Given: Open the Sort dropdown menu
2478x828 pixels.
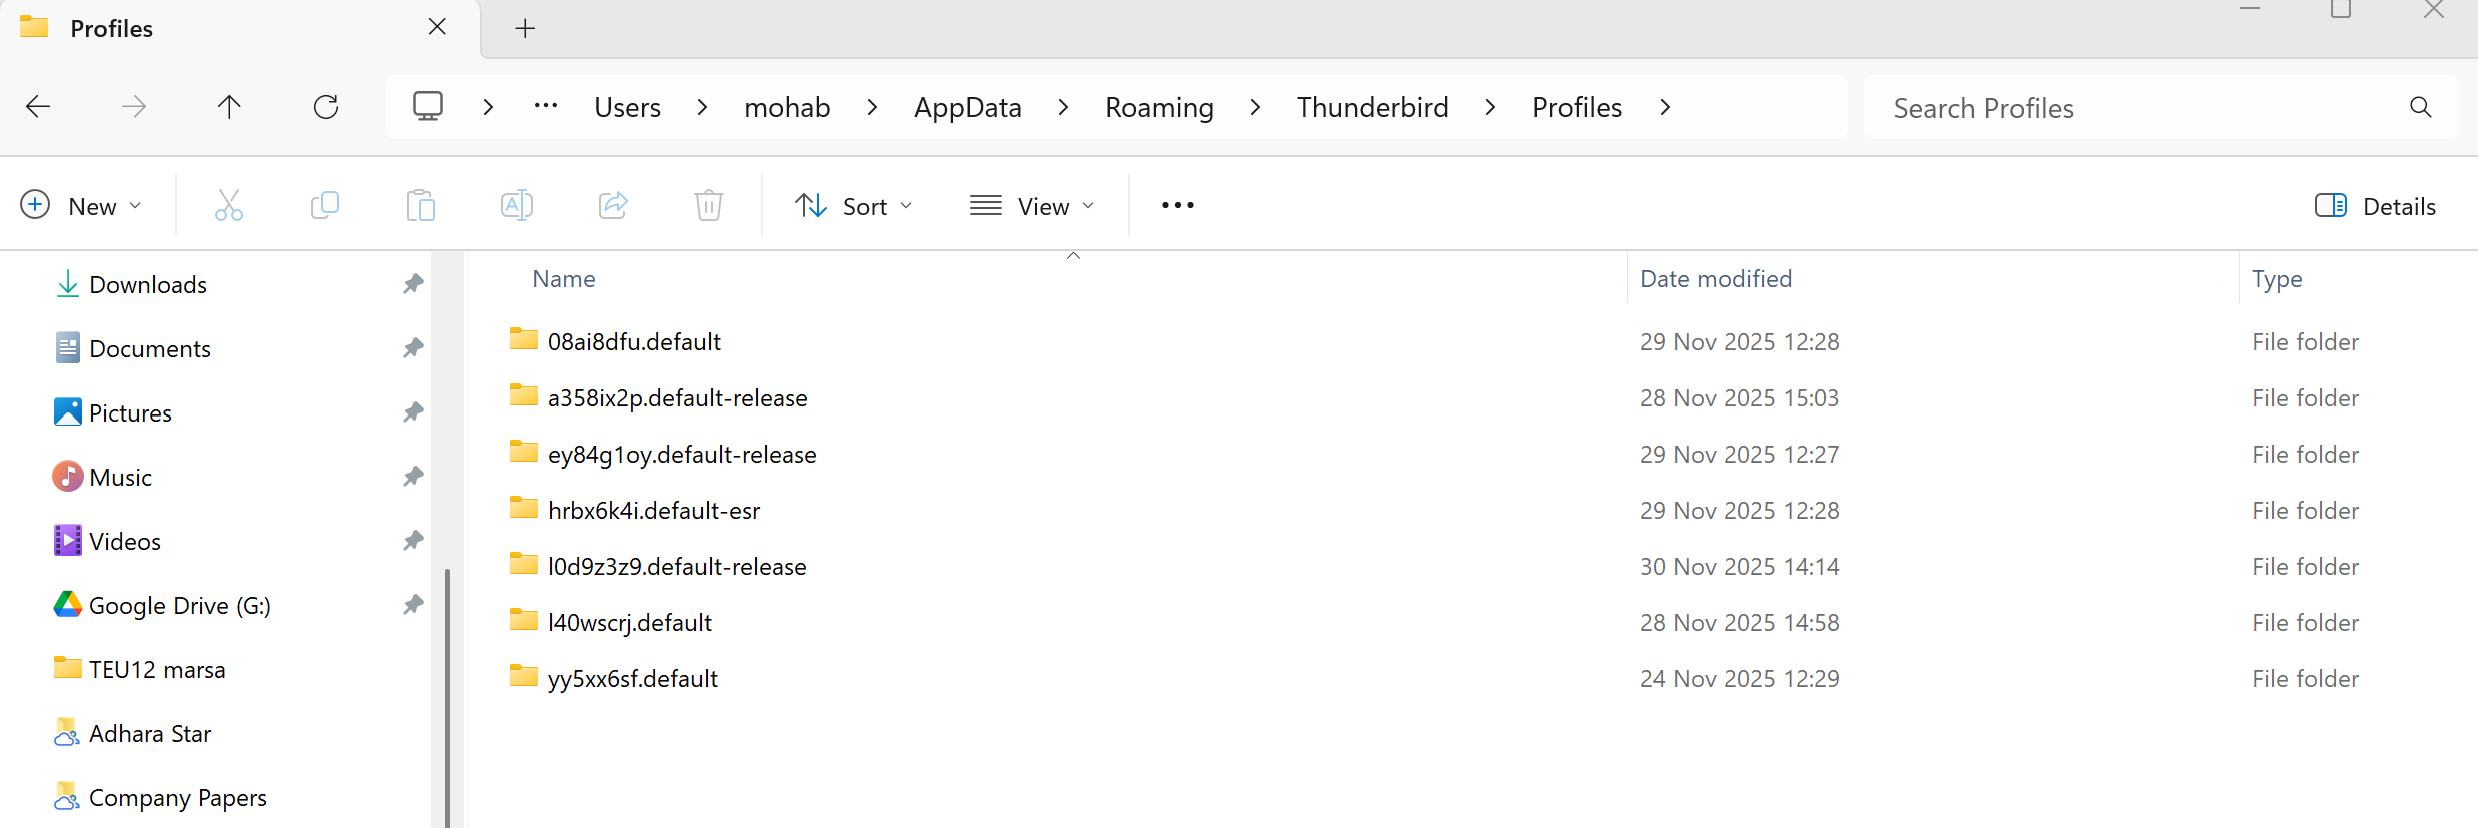Looking at the screenshot, I should tap(854, 206).
